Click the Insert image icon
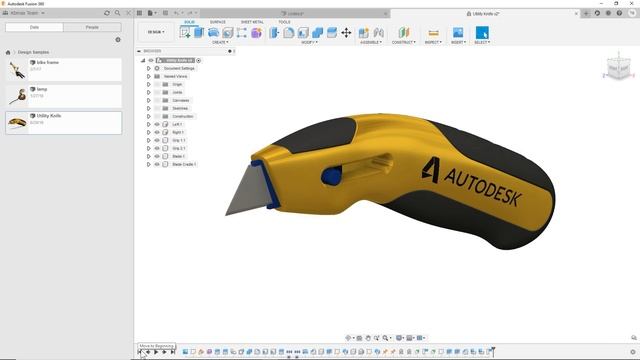 coord(458,32)
